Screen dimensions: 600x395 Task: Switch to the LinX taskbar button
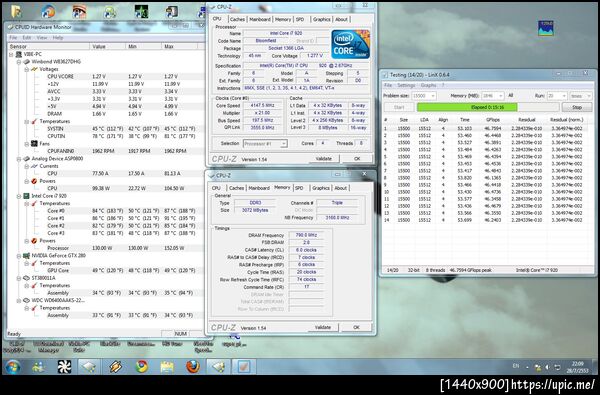(244, 367)
